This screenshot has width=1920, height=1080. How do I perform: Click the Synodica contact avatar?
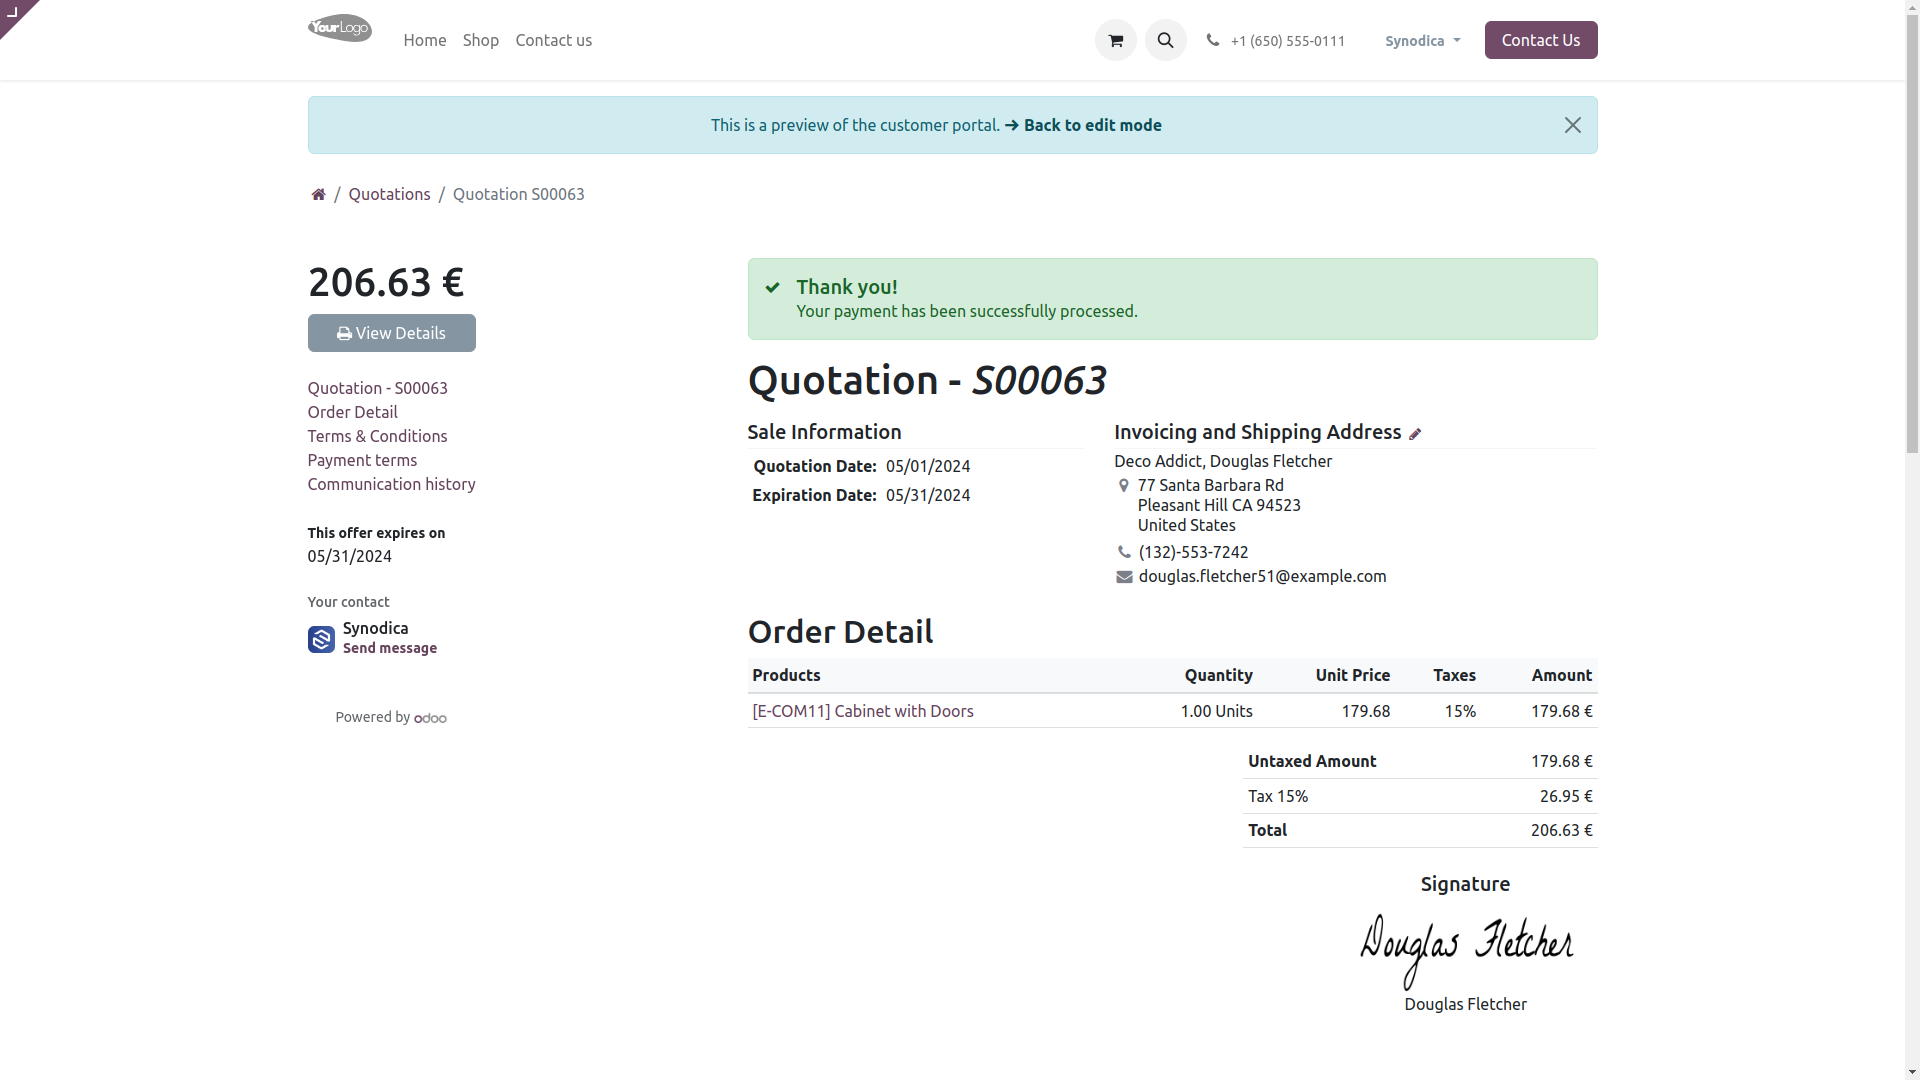pyautogui.click(x=321, y=639)
